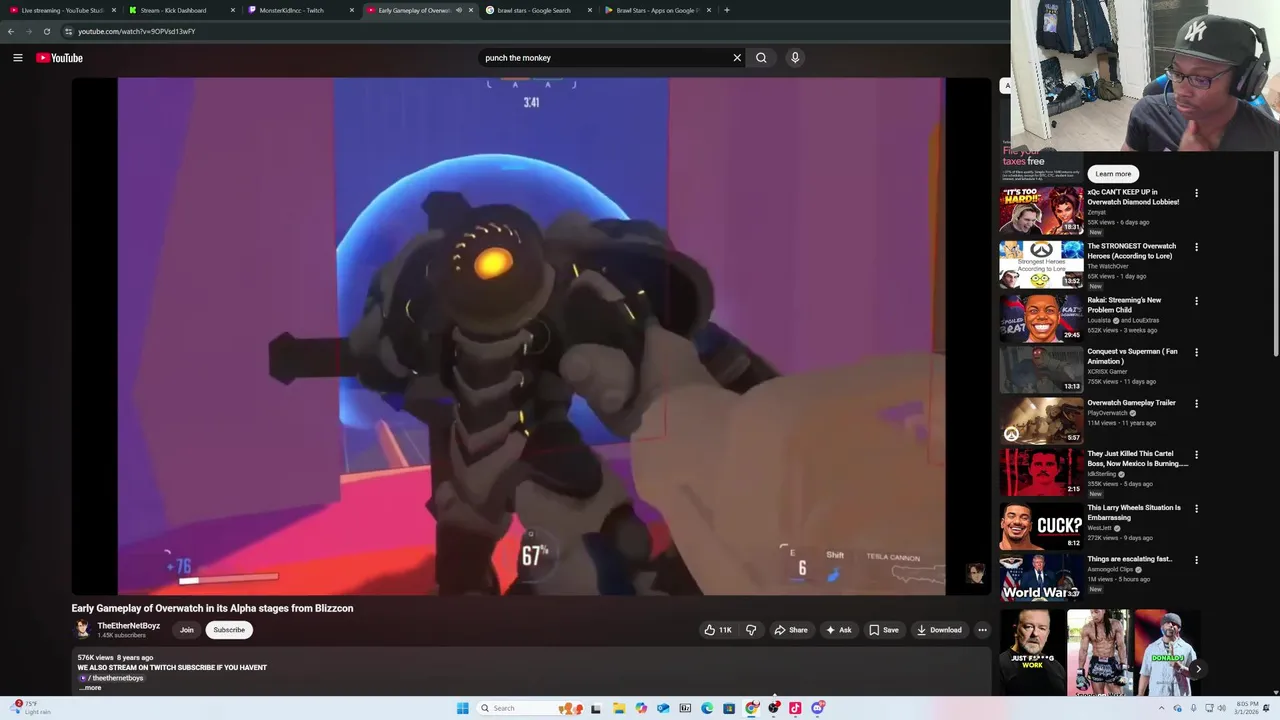This screenshot has height=720, width=1280.
Task: Open 'The STRONGEST Overwatch Heroes' video thumbnail
Action: (1041, 264)
